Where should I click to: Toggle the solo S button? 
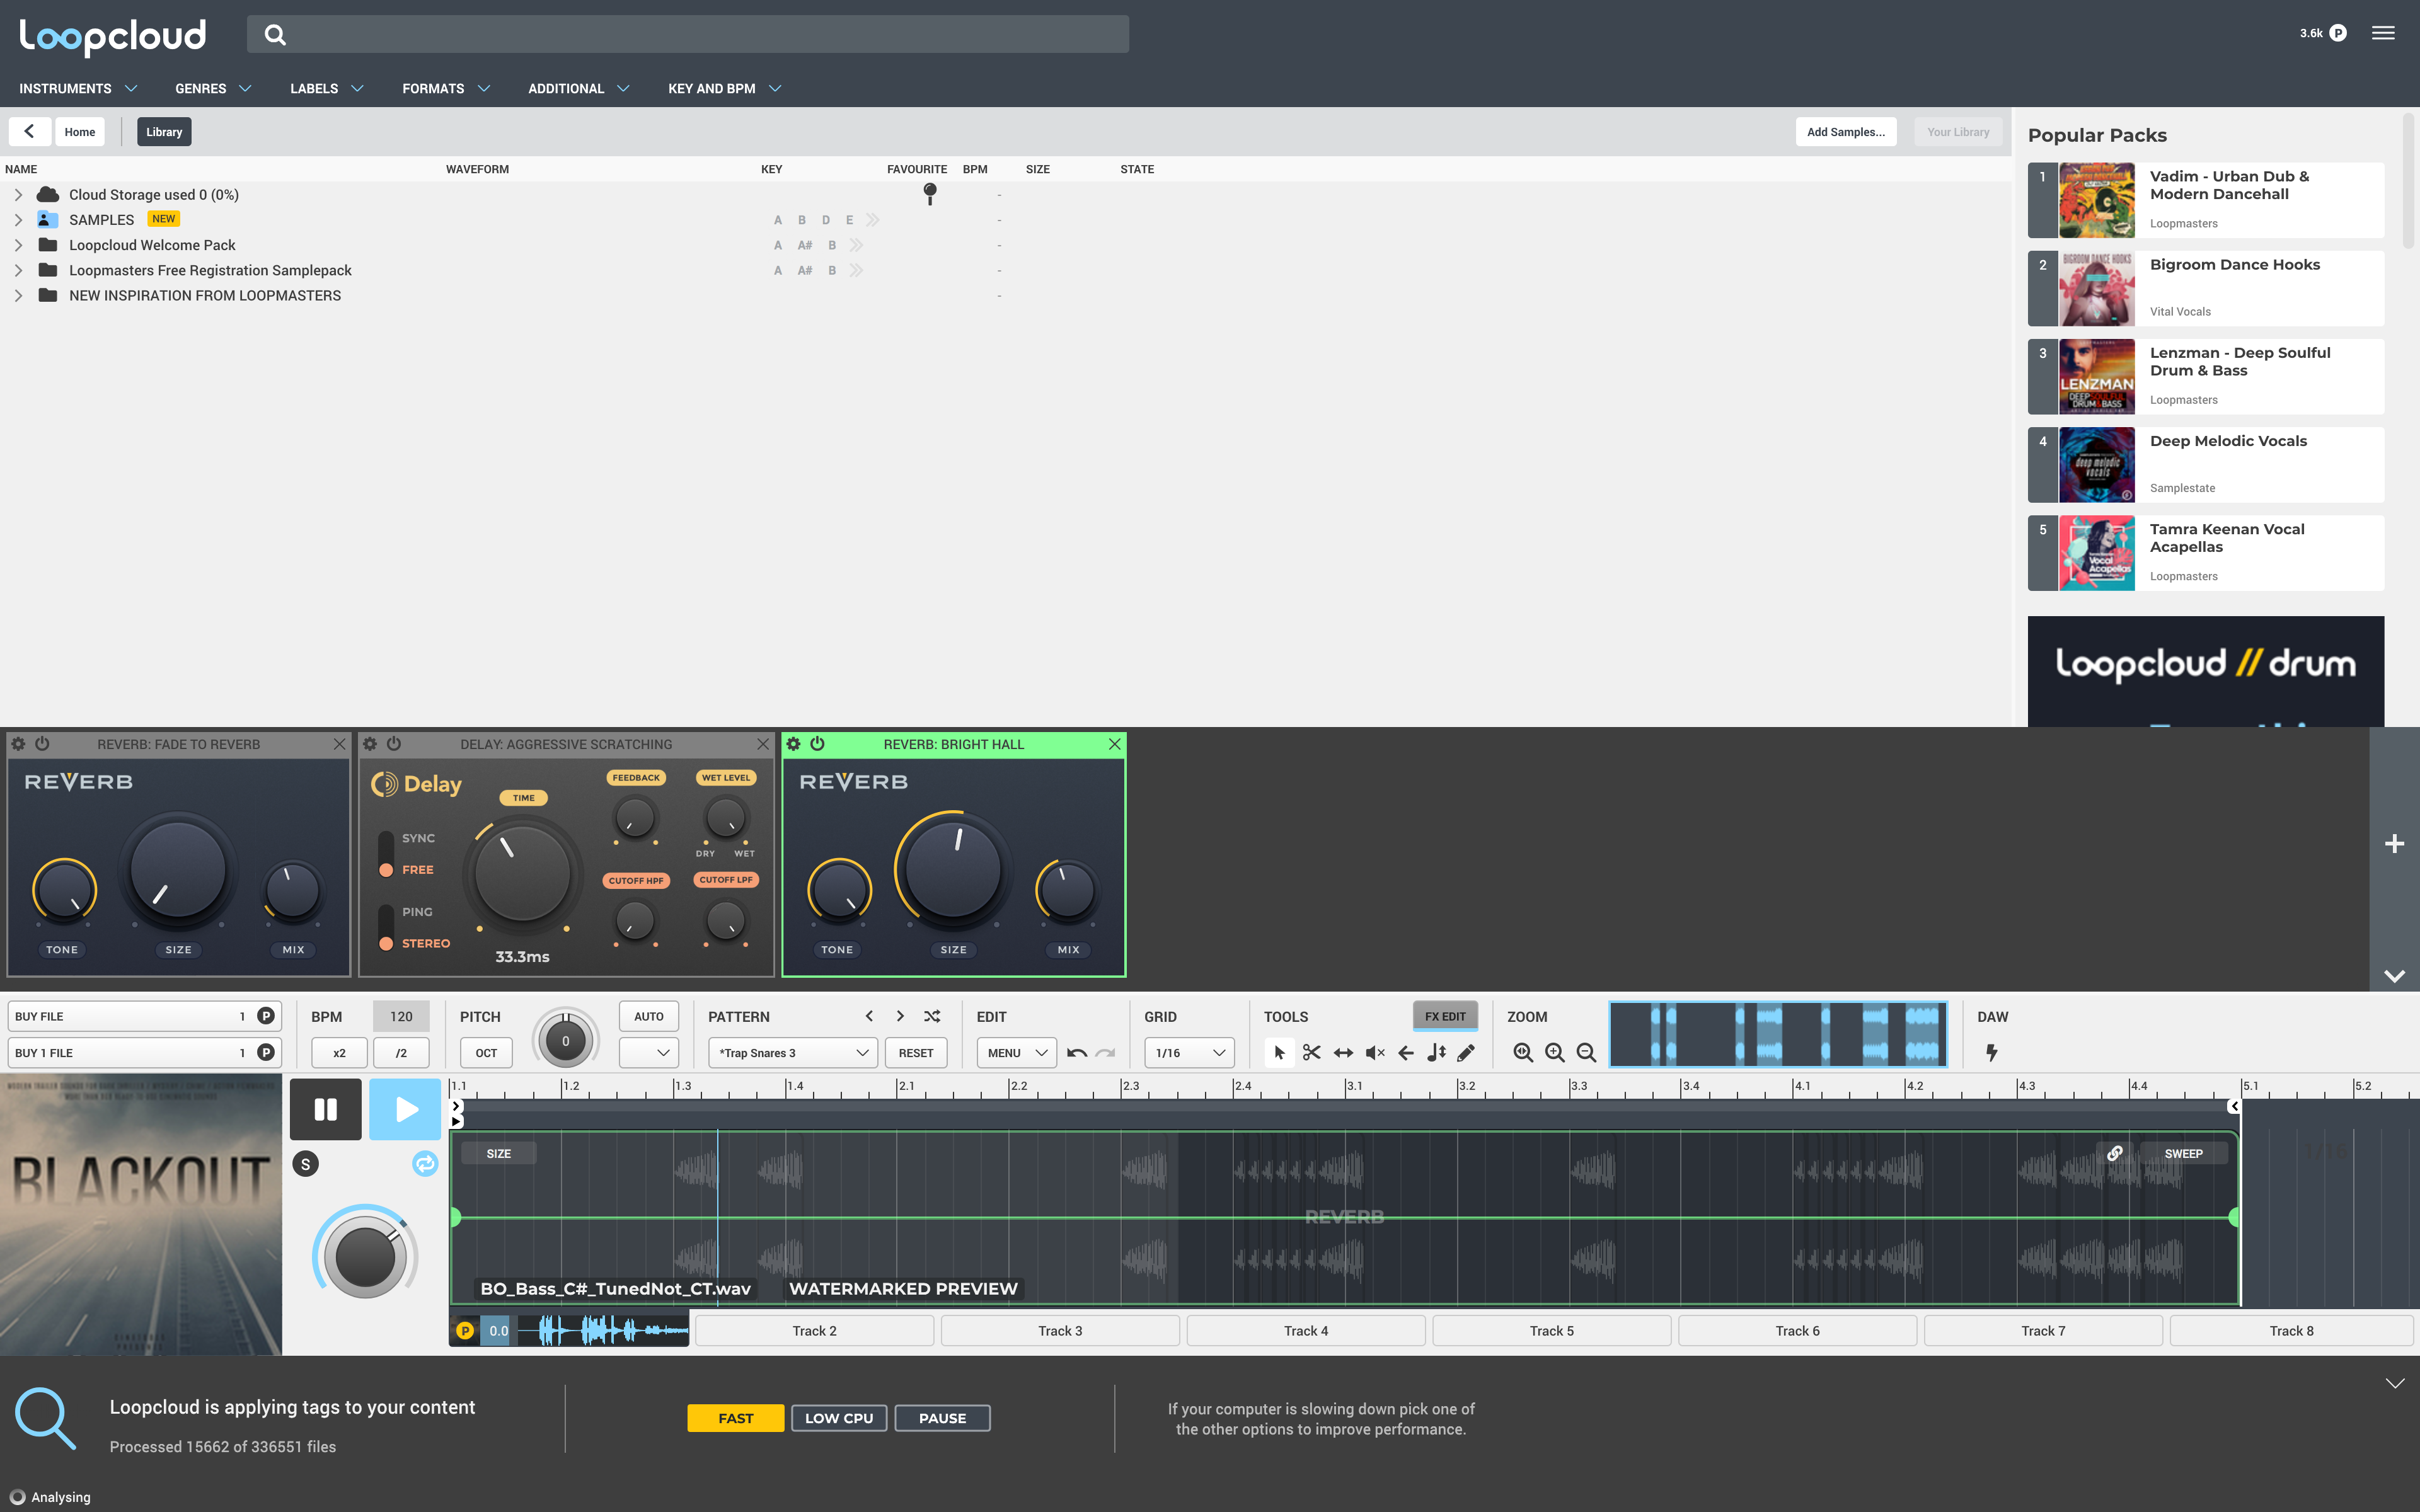point(306,1163)
